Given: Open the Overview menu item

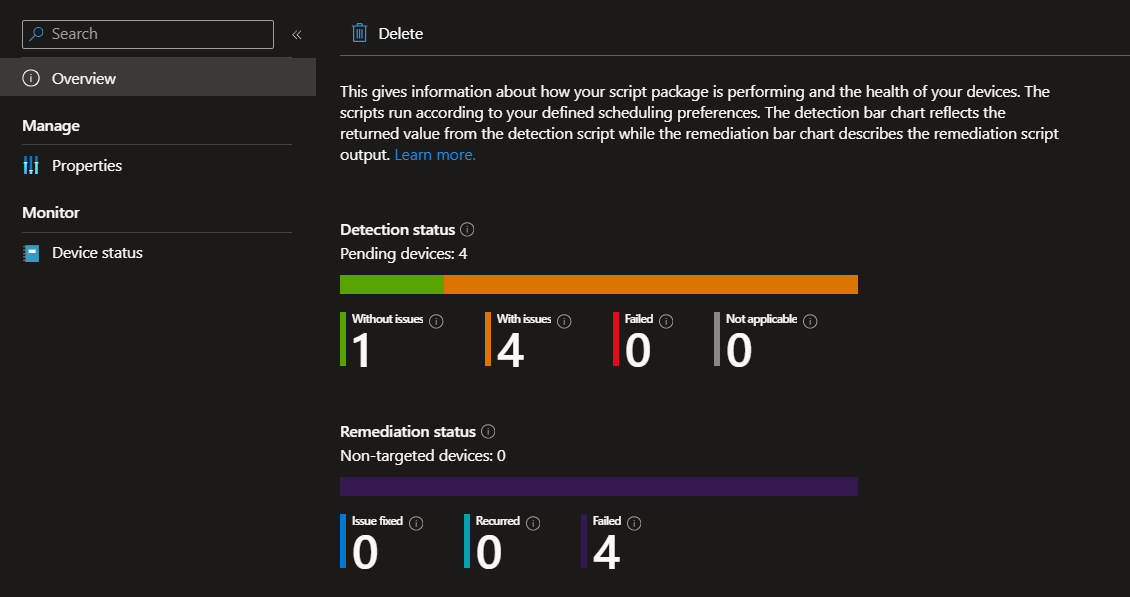Looking at the screenshot, I should click(84, 78).
